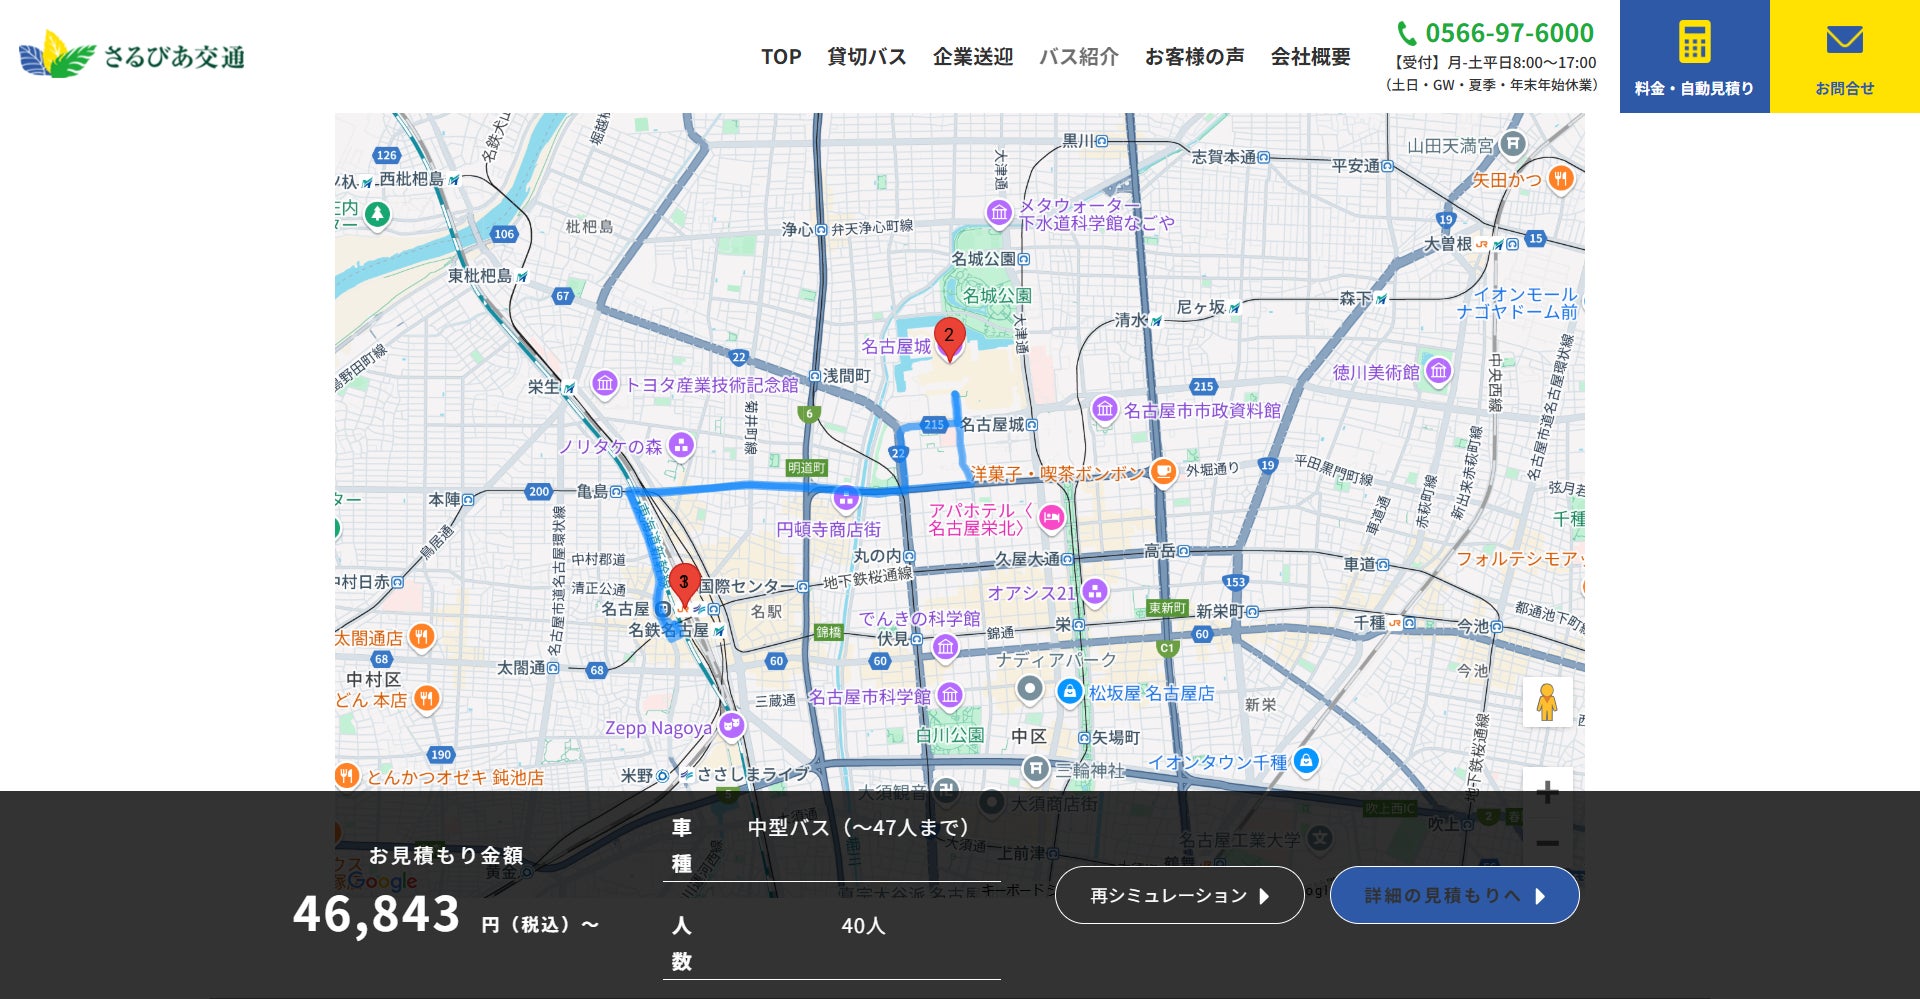The image size is (1920, 999).
Task: Click the 久屋大通 station label
Action: click(1027, 559)
